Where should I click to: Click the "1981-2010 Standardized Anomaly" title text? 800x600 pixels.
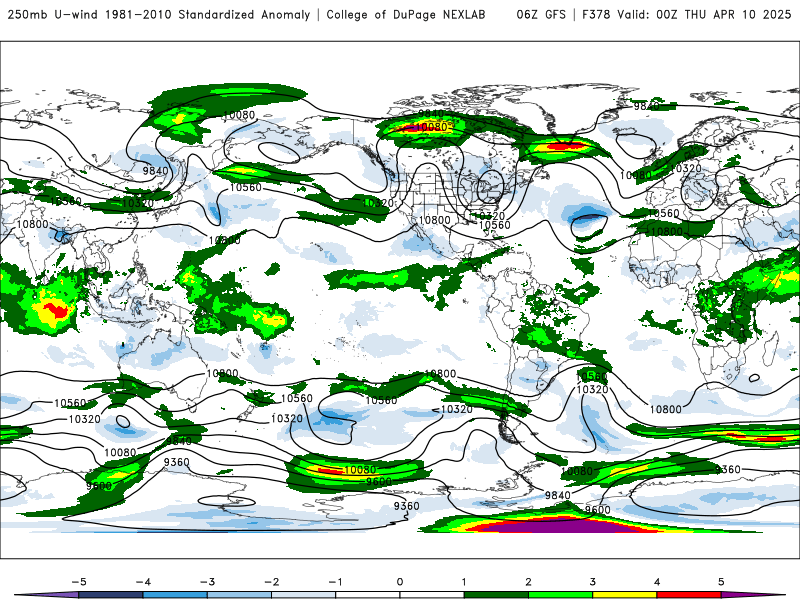click(x=207, y=14)
